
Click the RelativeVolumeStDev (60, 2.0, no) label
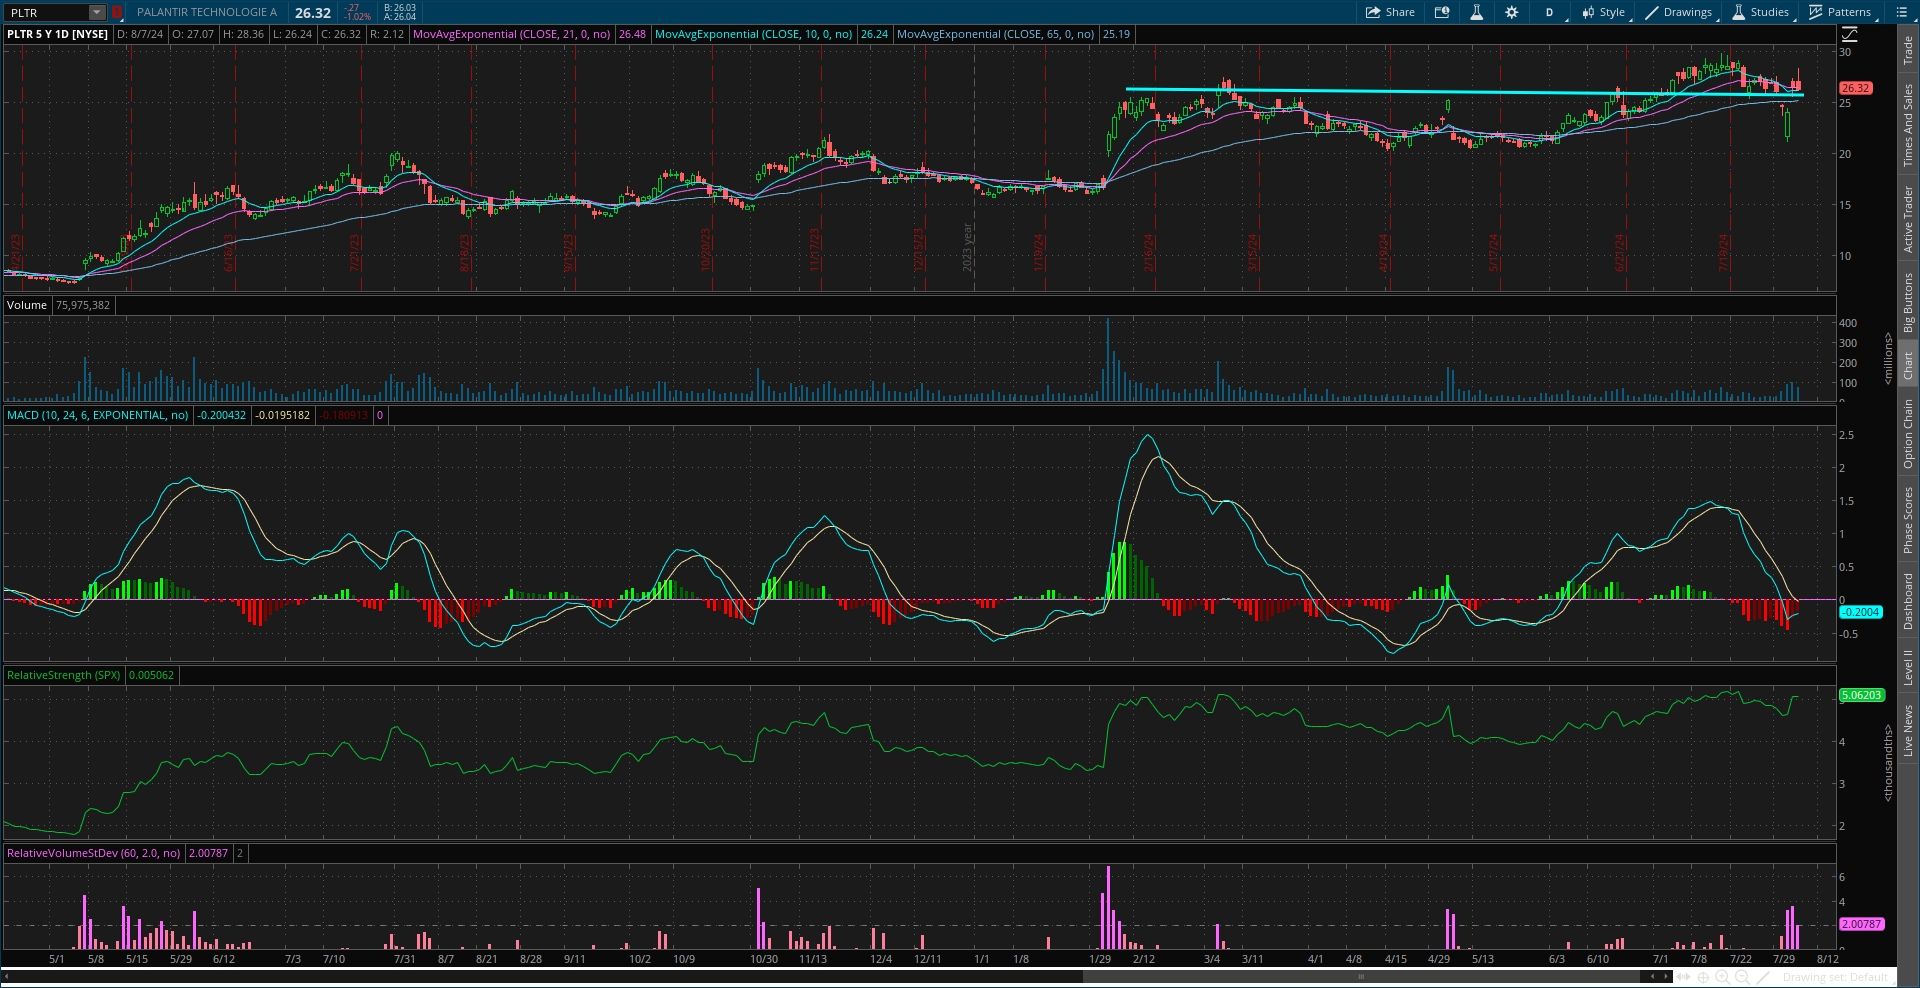click(x=94, y=853)
